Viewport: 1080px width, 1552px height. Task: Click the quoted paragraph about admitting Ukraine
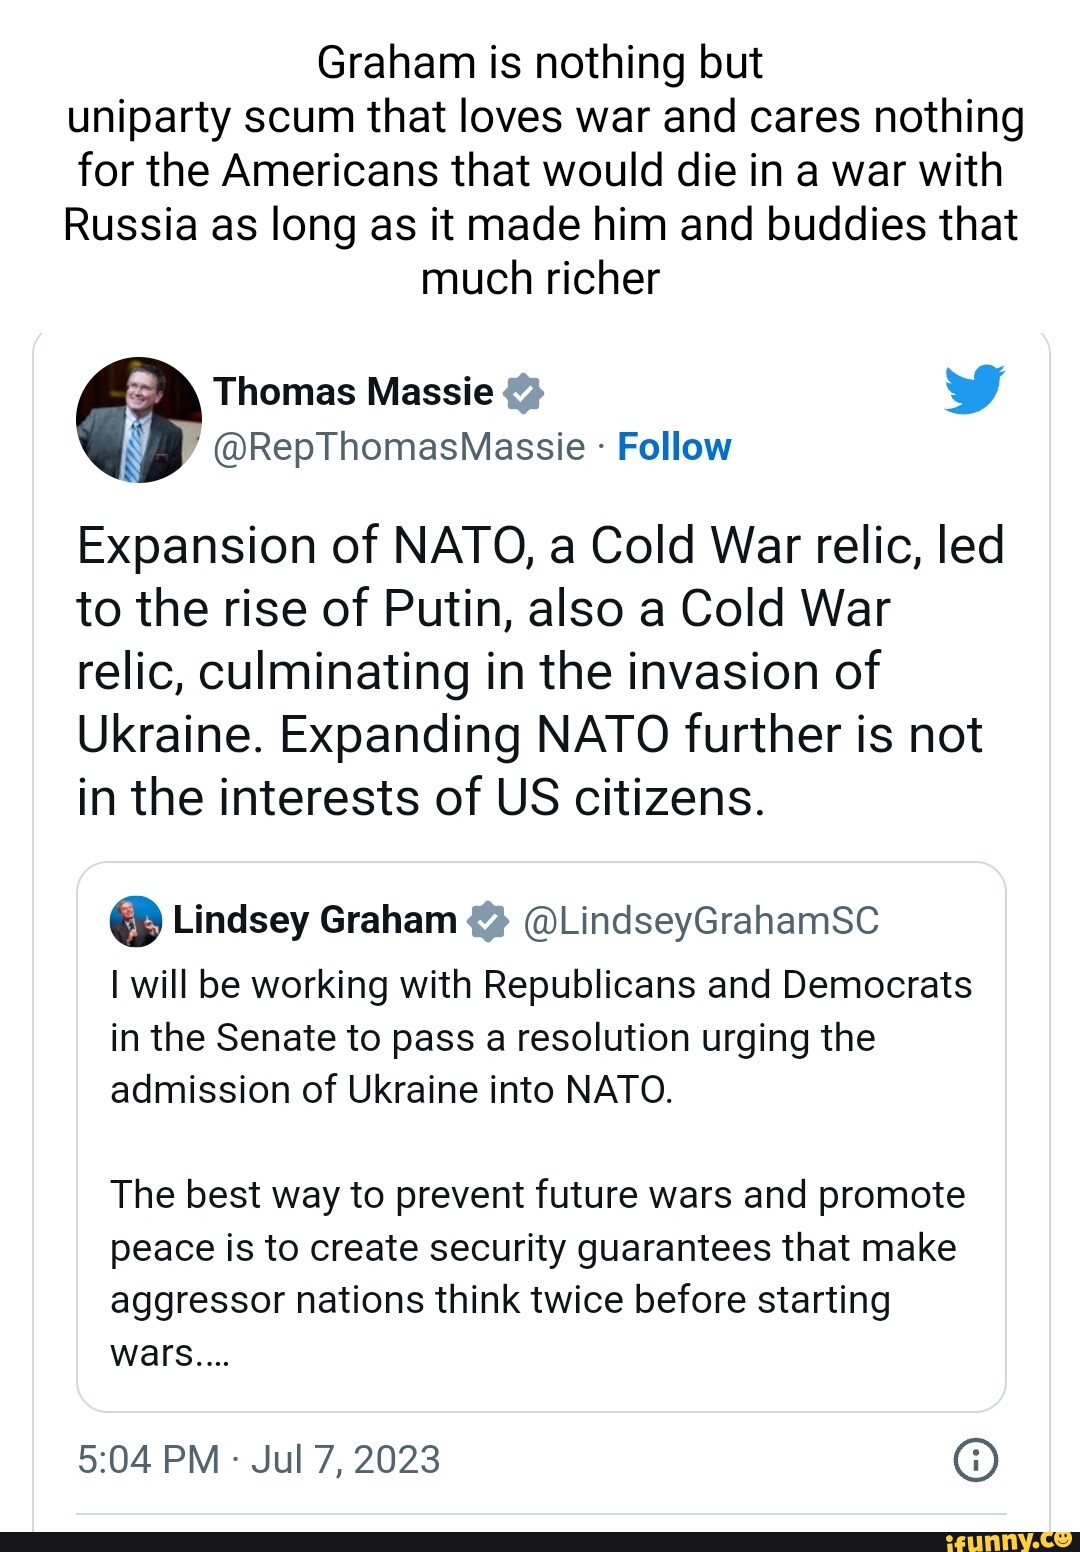[540, 1037]
